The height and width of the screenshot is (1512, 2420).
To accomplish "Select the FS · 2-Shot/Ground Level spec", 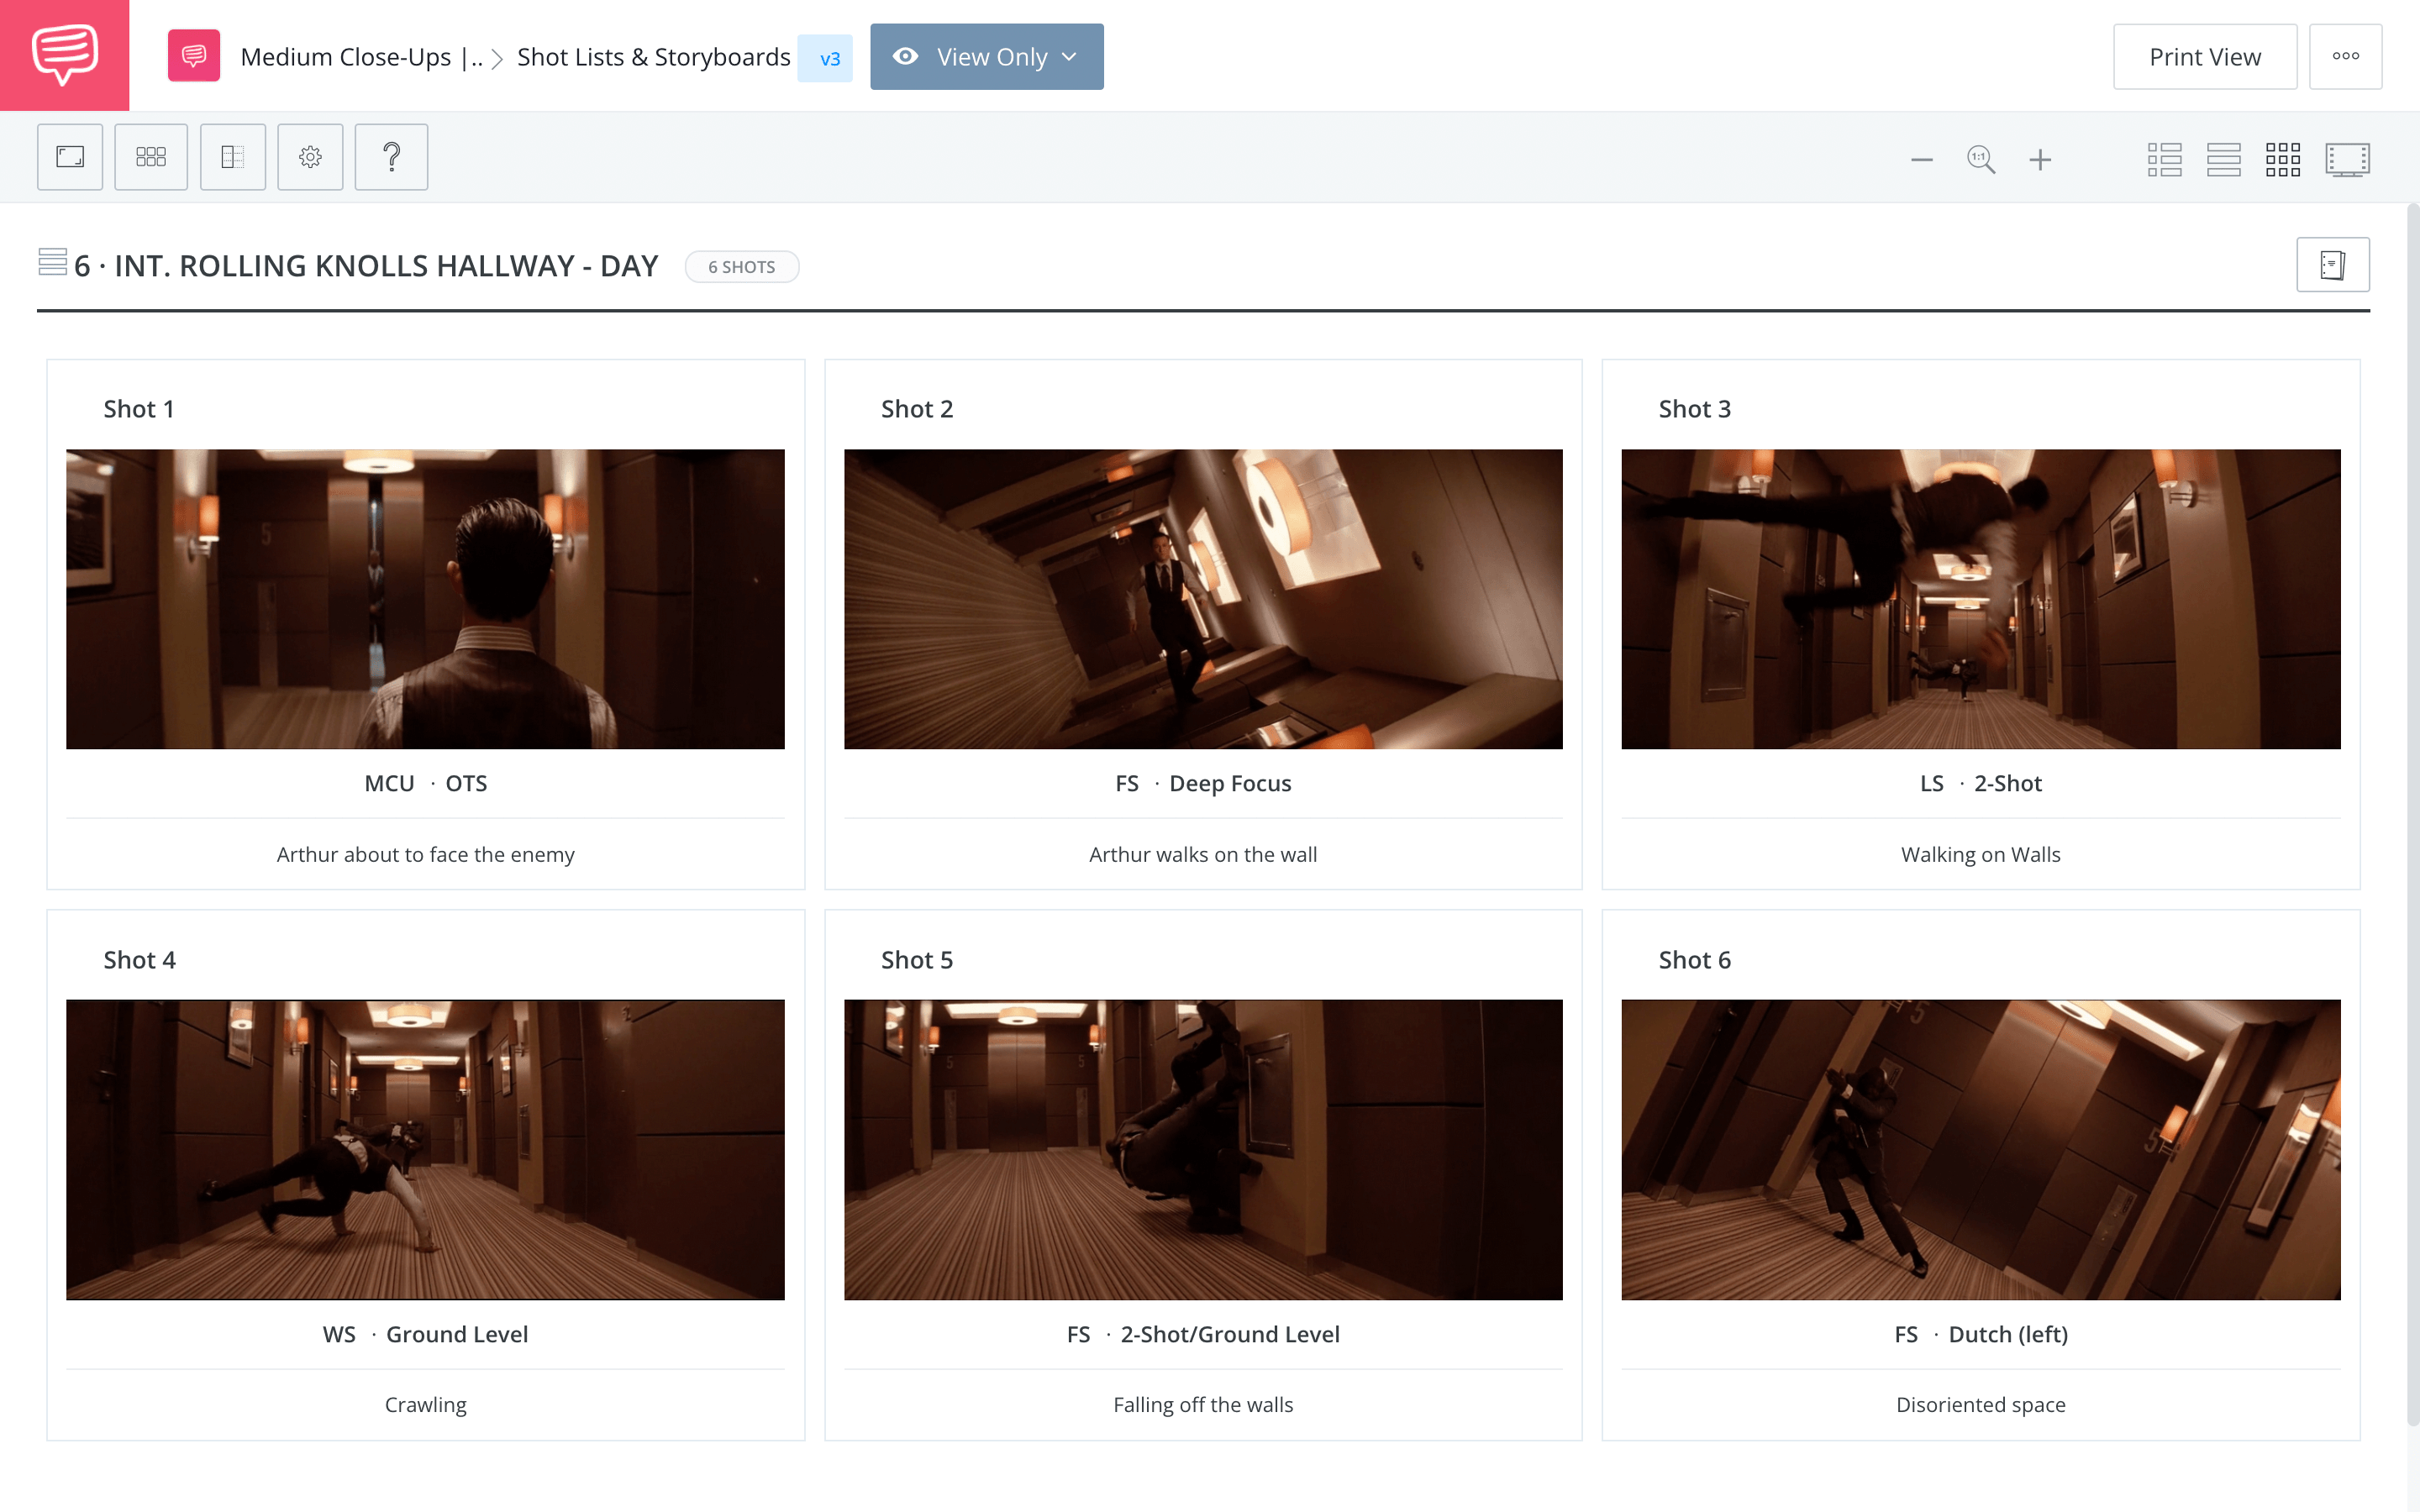I will [x=1203, y=1335].
